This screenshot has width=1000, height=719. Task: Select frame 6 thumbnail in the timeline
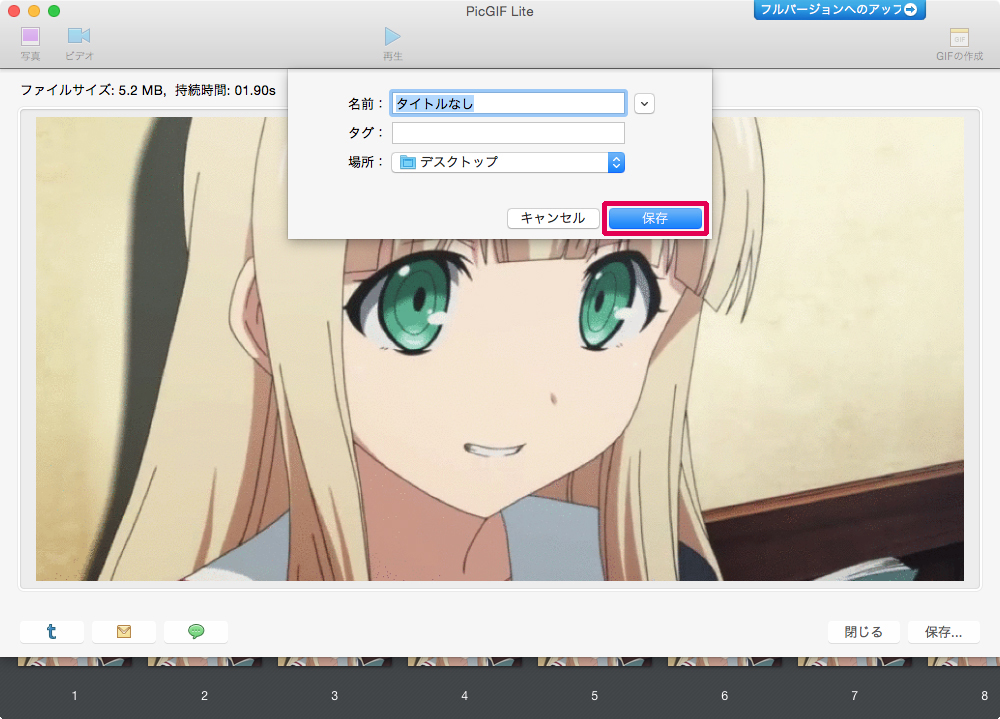725,662
